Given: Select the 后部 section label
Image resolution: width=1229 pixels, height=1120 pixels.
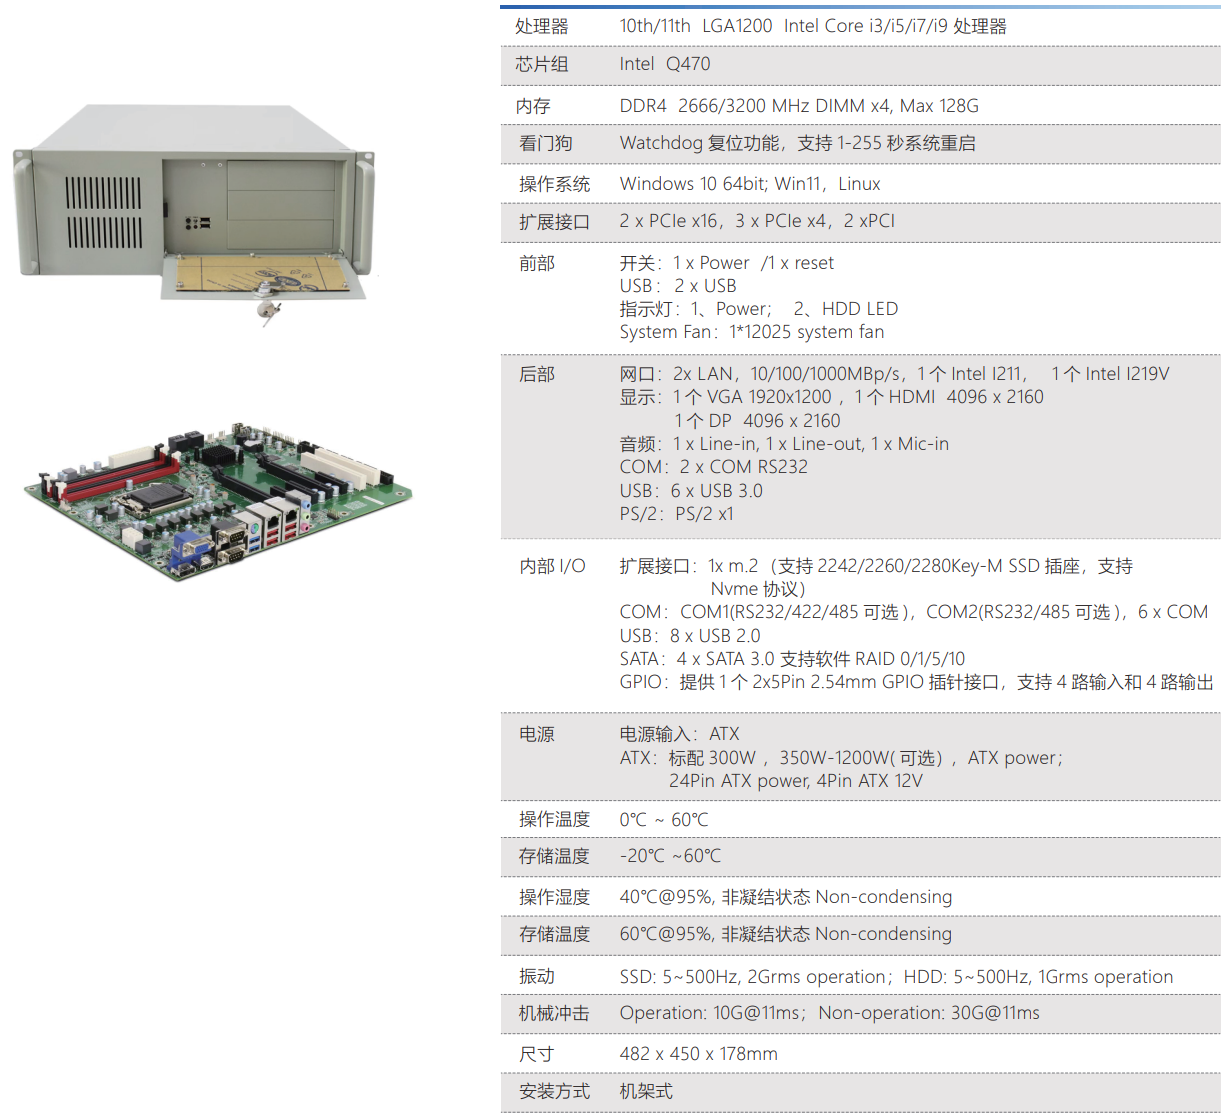Looking at the screenshot, I should pos(537,375).
